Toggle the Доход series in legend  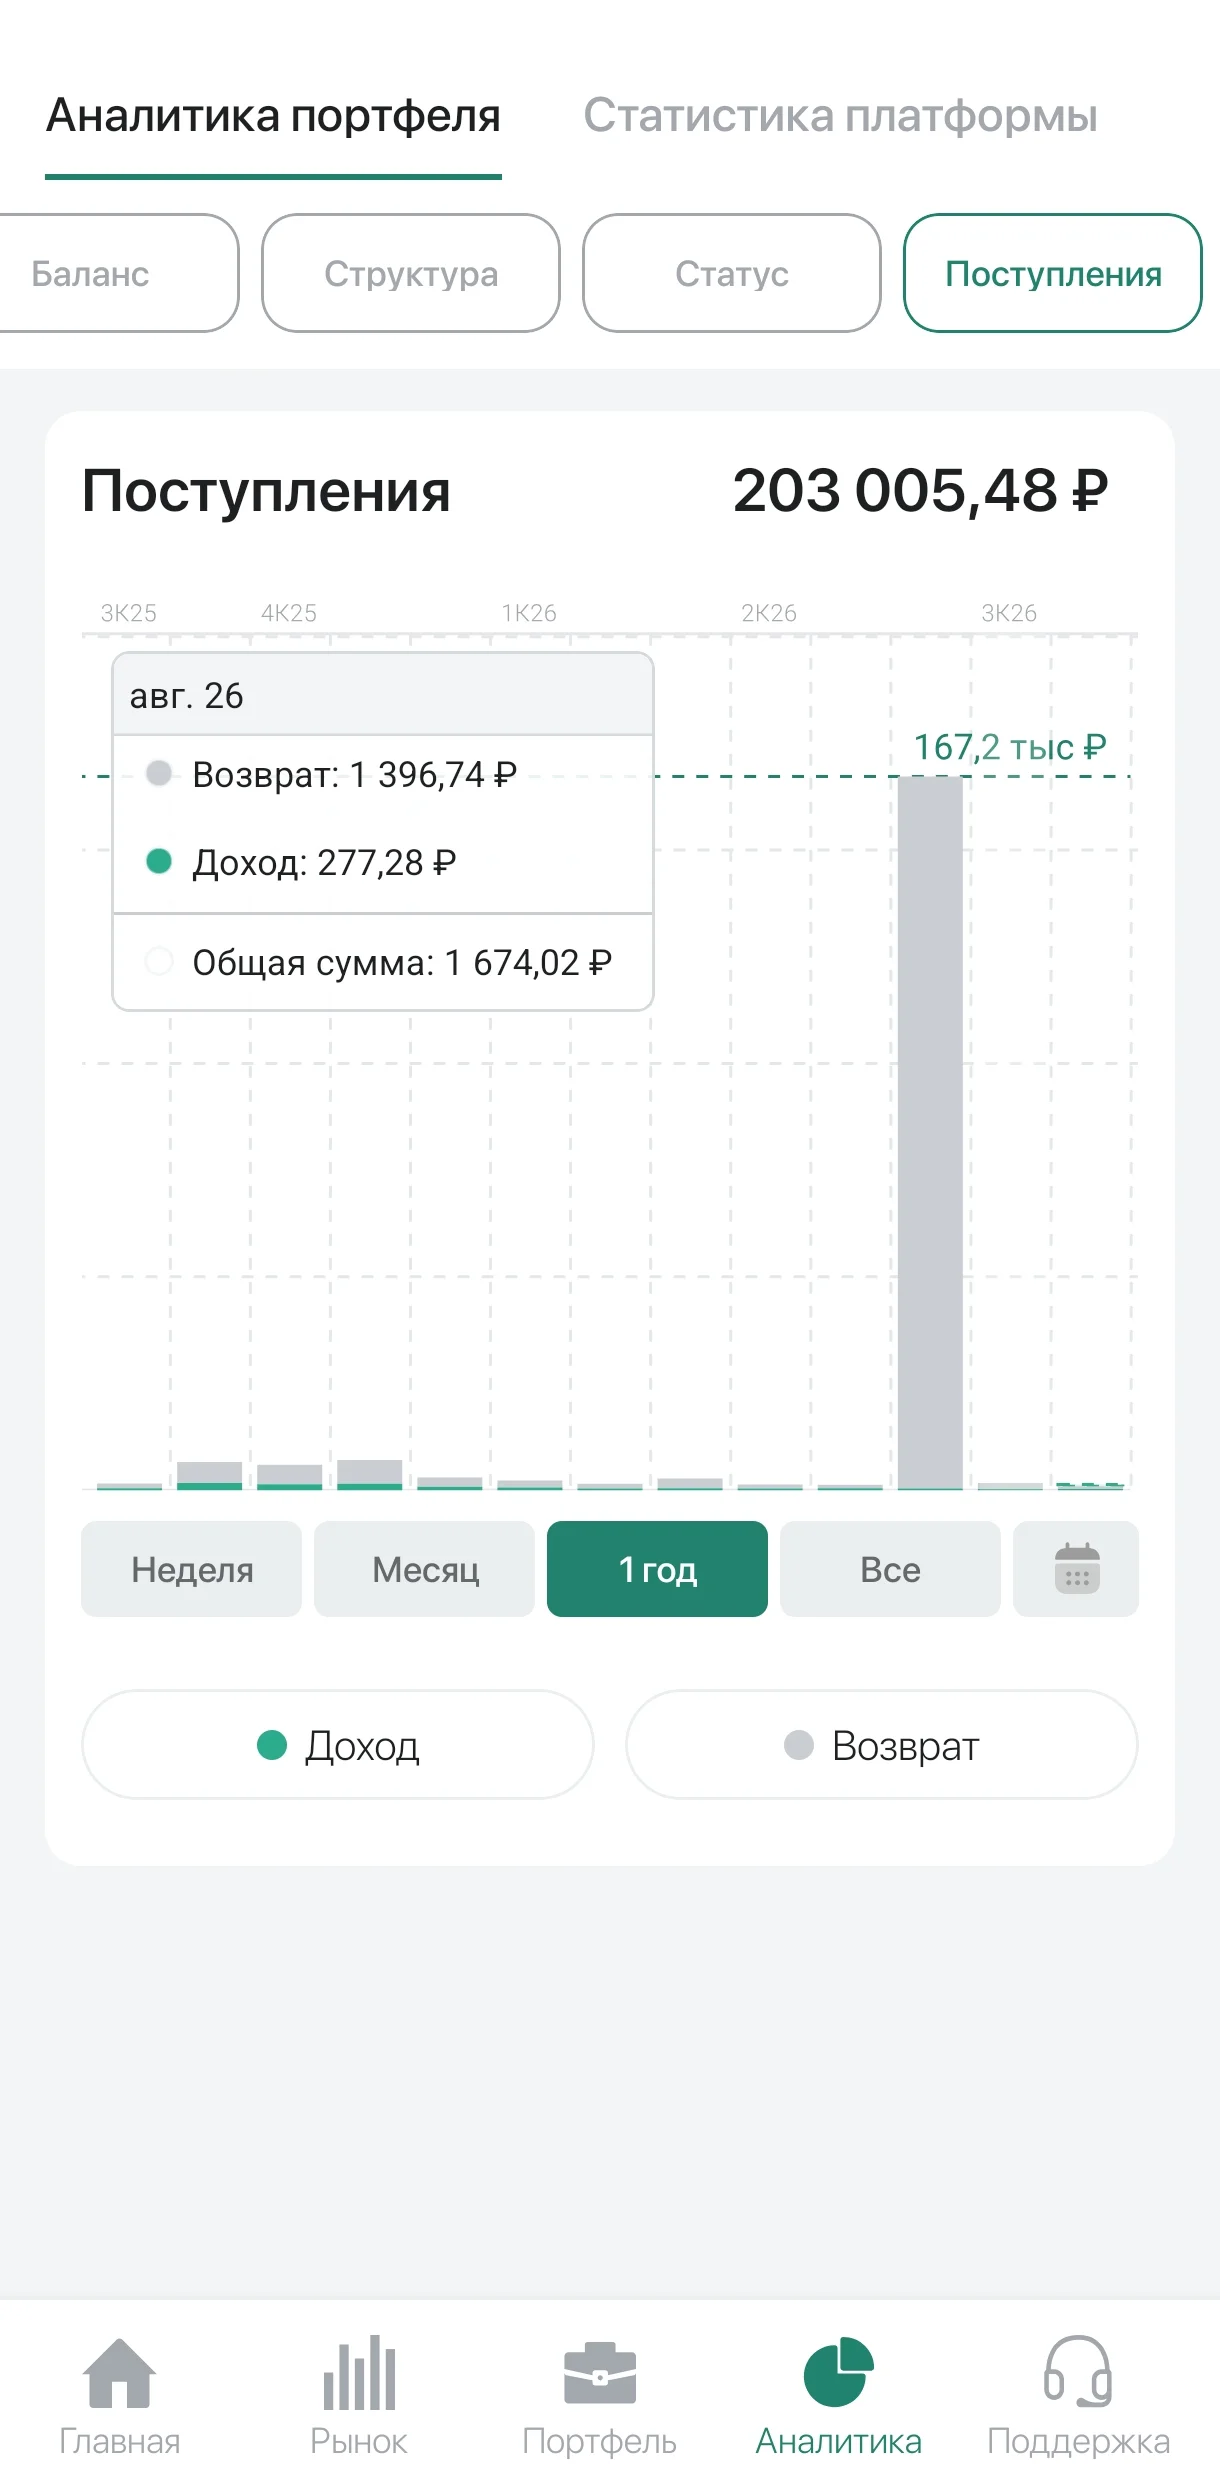tap(338, 1745)
